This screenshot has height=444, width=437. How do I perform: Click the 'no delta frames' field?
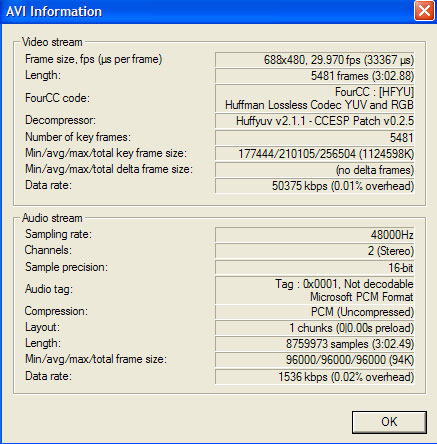[x=315, y=170]
